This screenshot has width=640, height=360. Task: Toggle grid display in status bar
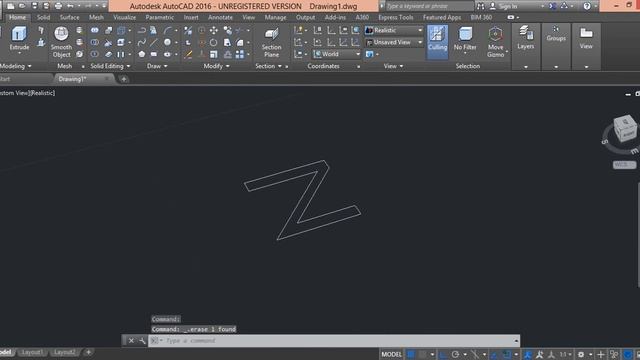point(411,354)
